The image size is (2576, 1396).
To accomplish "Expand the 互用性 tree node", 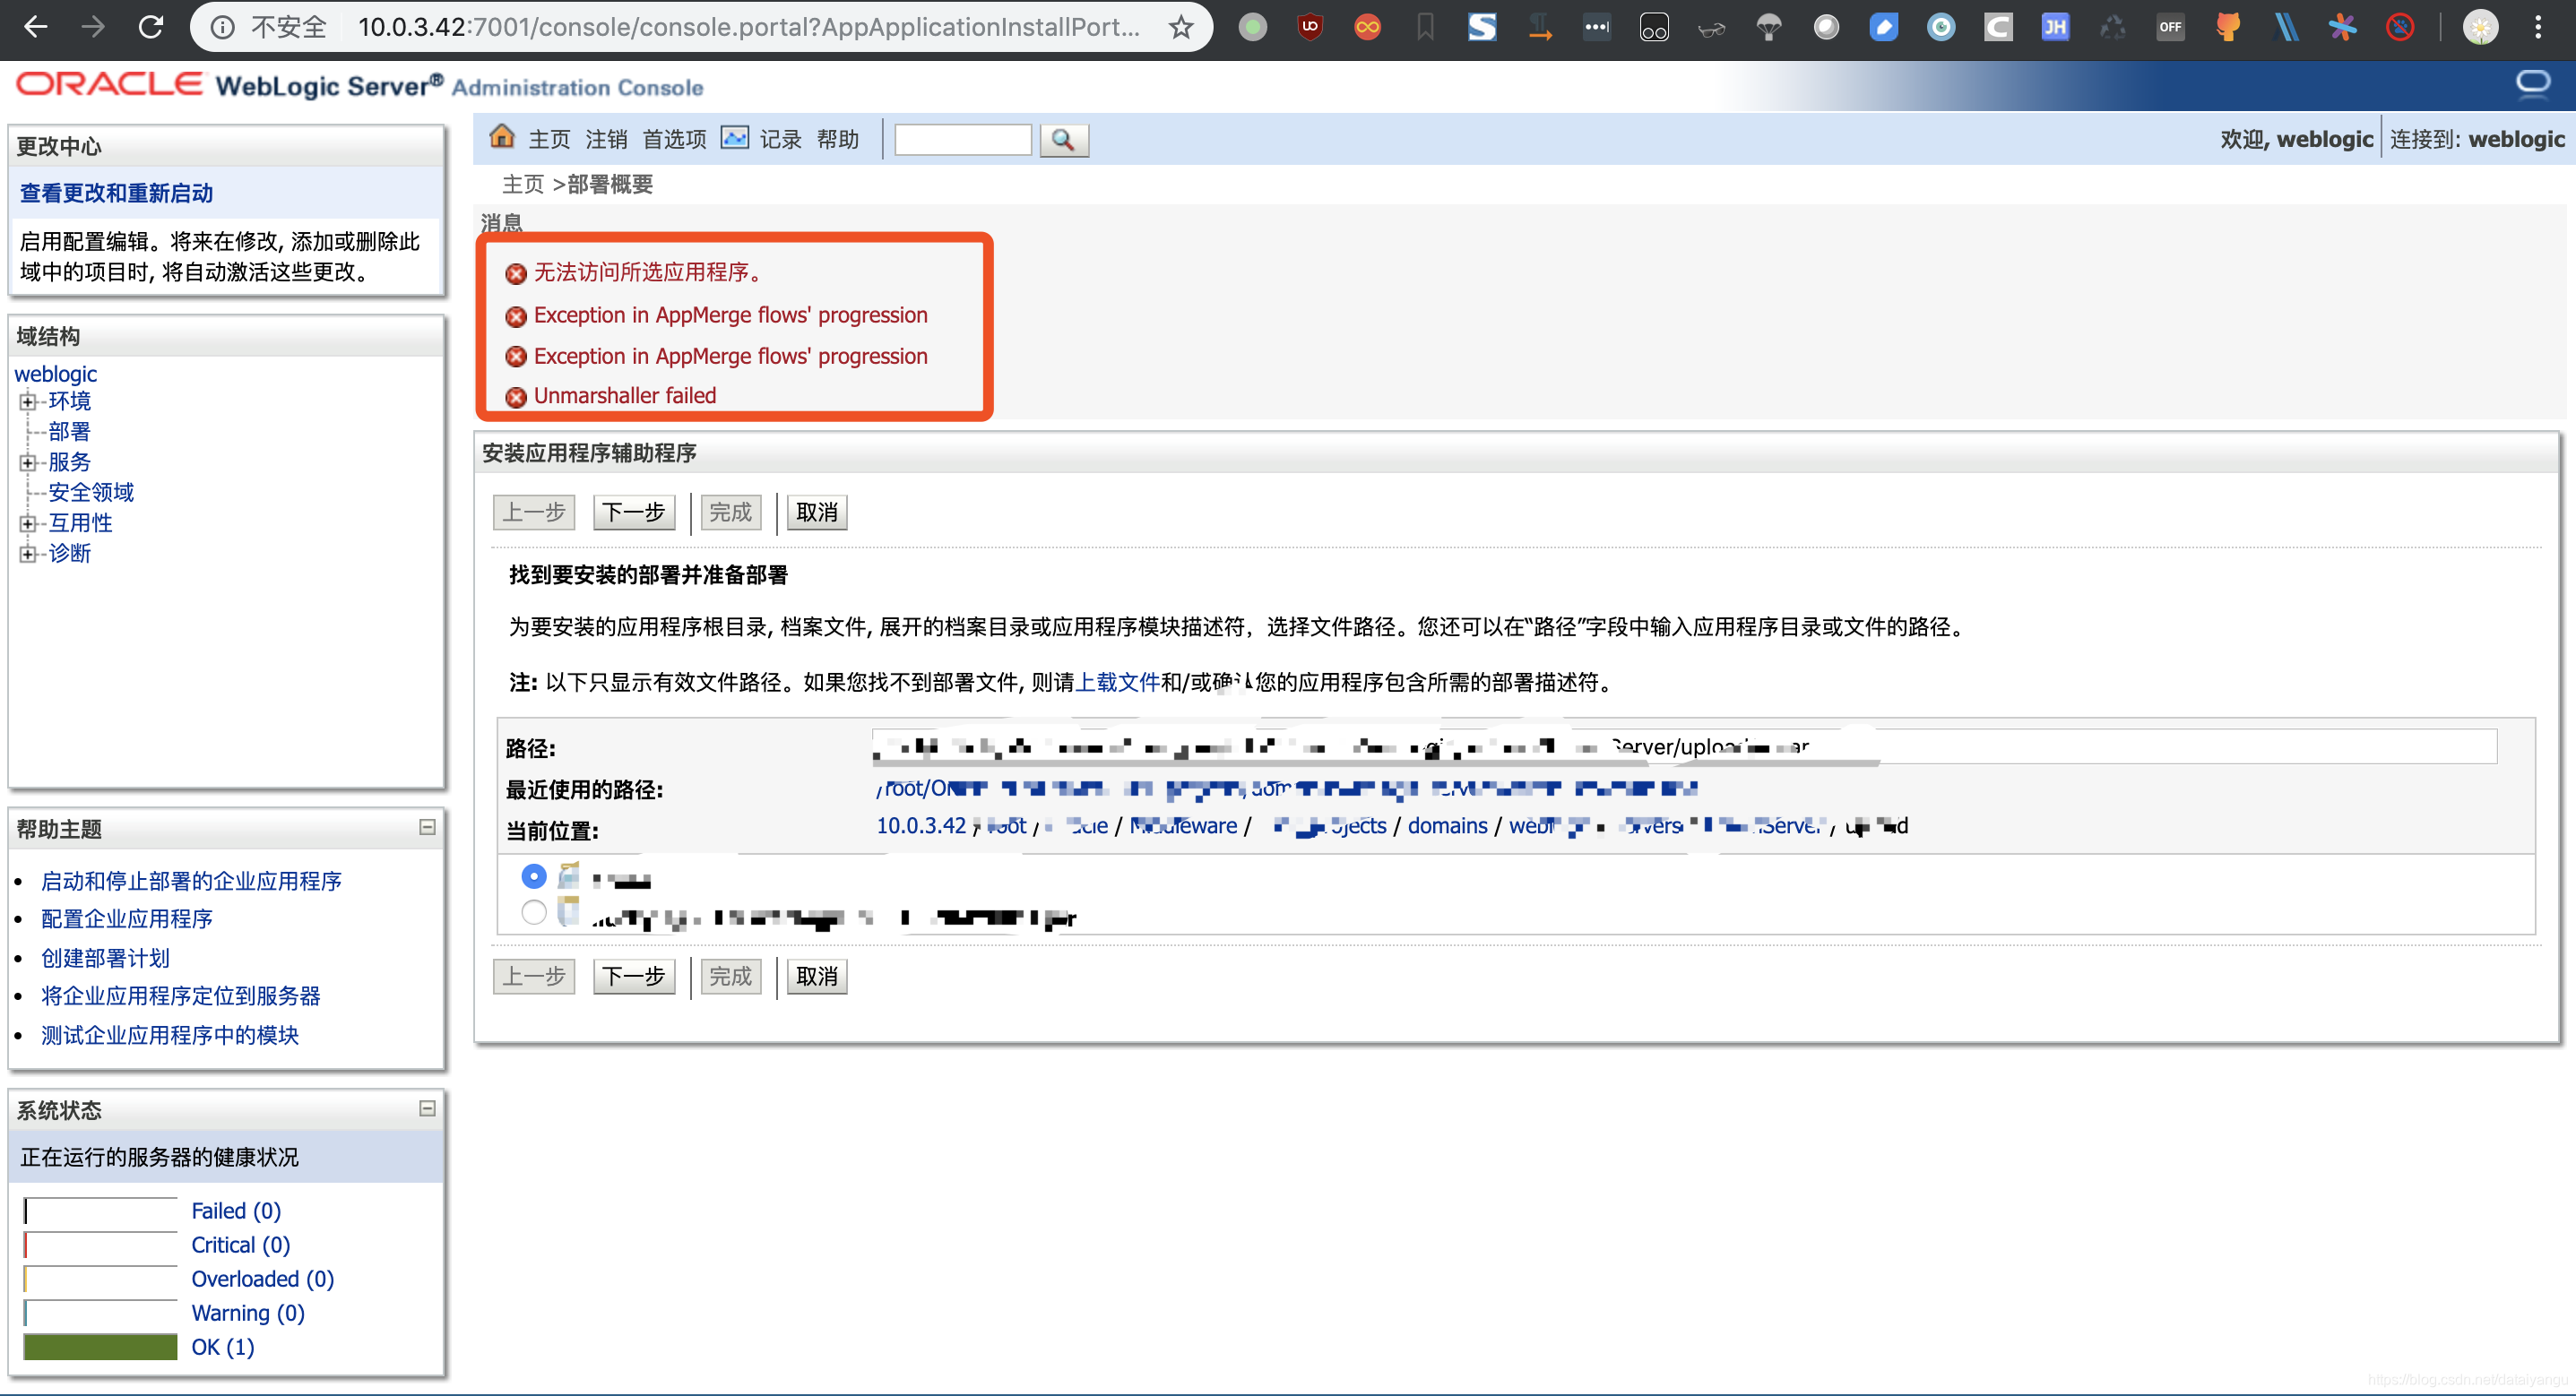I will (x=28, y=524).
